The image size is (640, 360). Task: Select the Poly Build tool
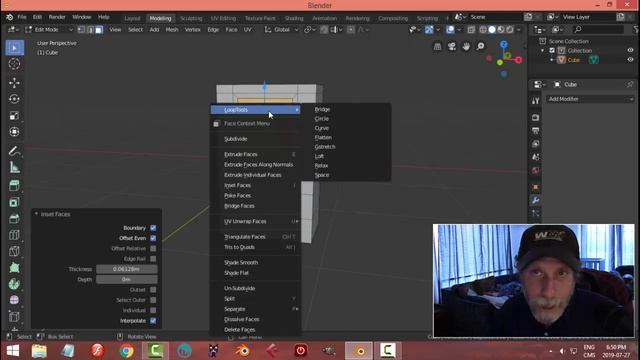14,268
